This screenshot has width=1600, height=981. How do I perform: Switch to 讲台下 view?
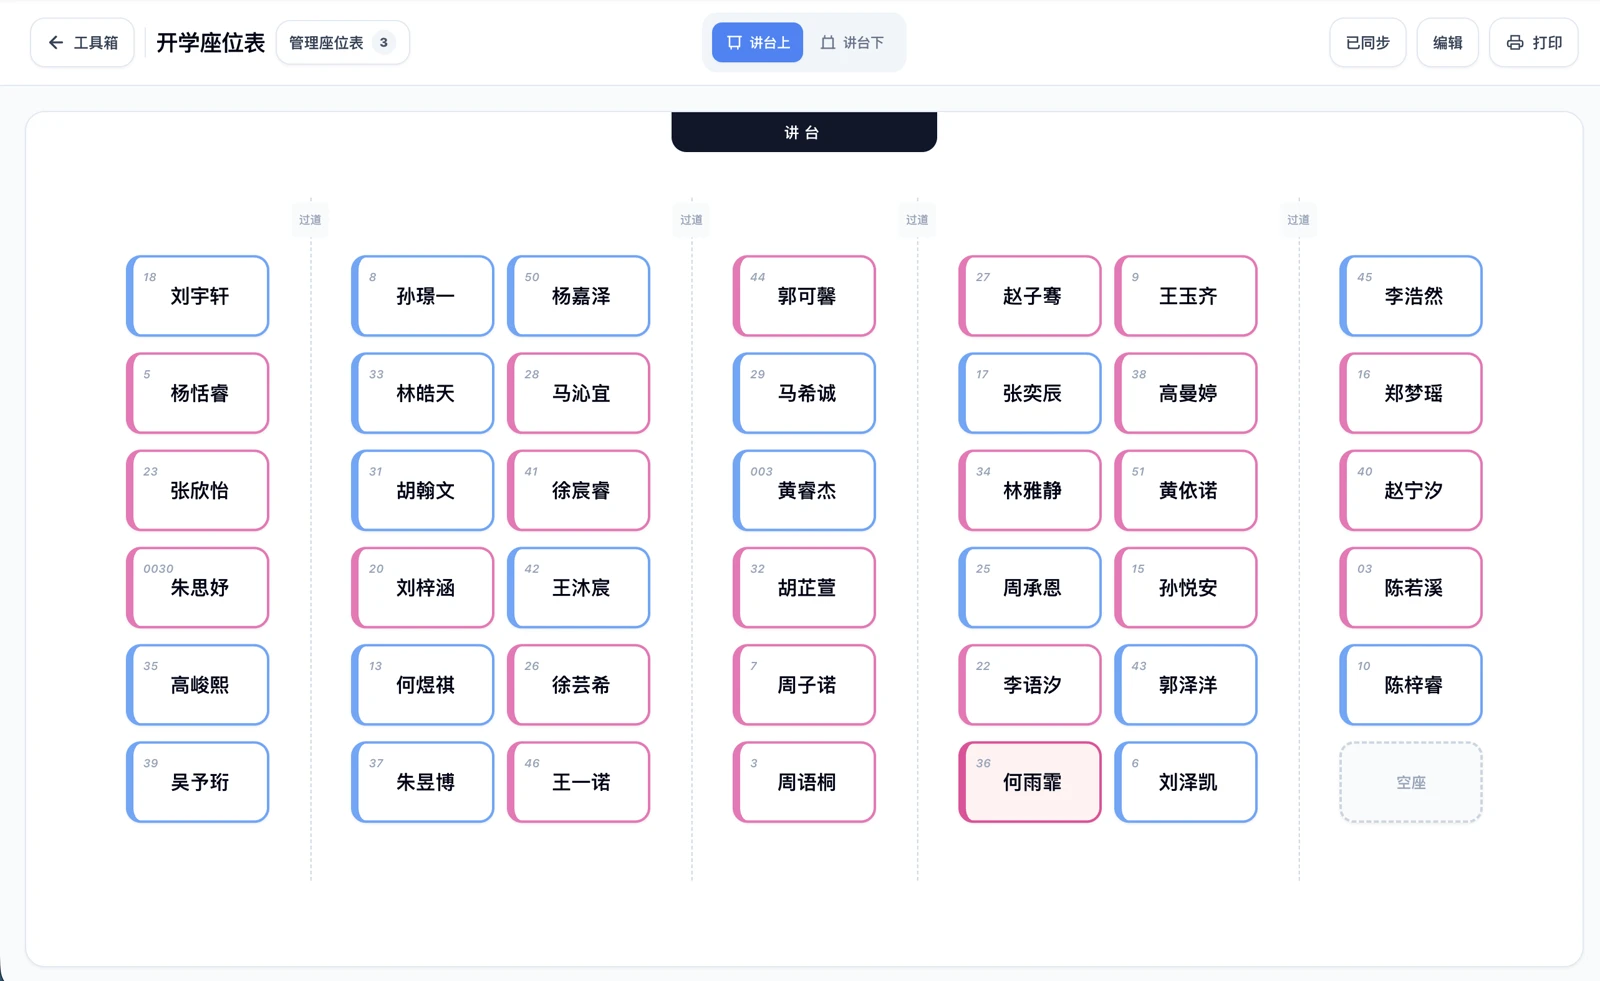(x=852, y=43)
